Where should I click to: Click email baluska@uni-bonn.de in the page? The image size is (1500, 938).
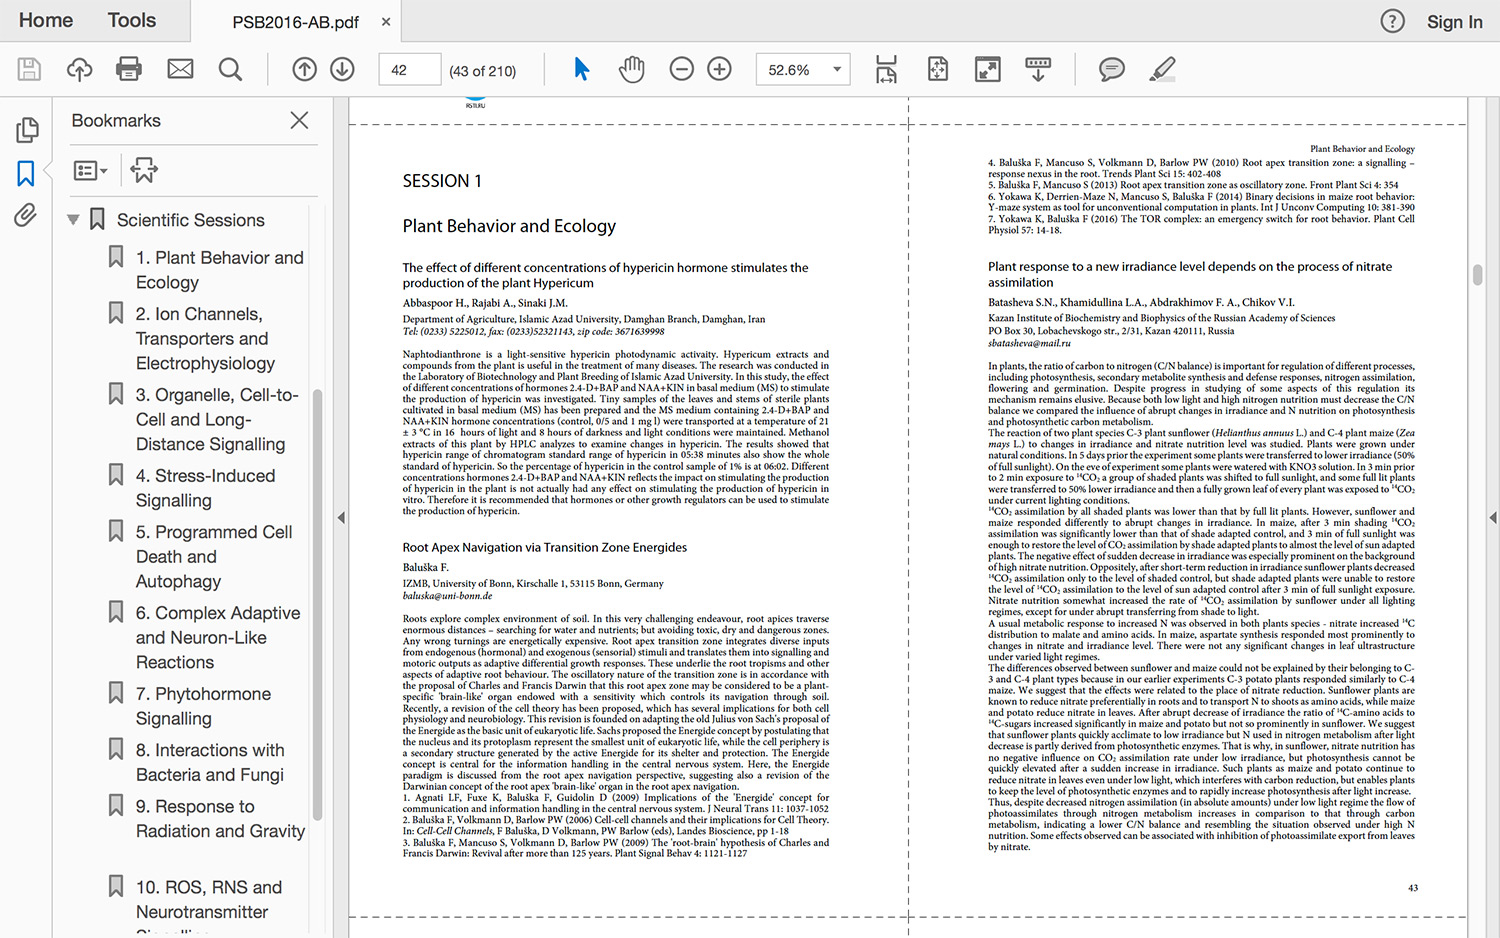tap(447, 595)
